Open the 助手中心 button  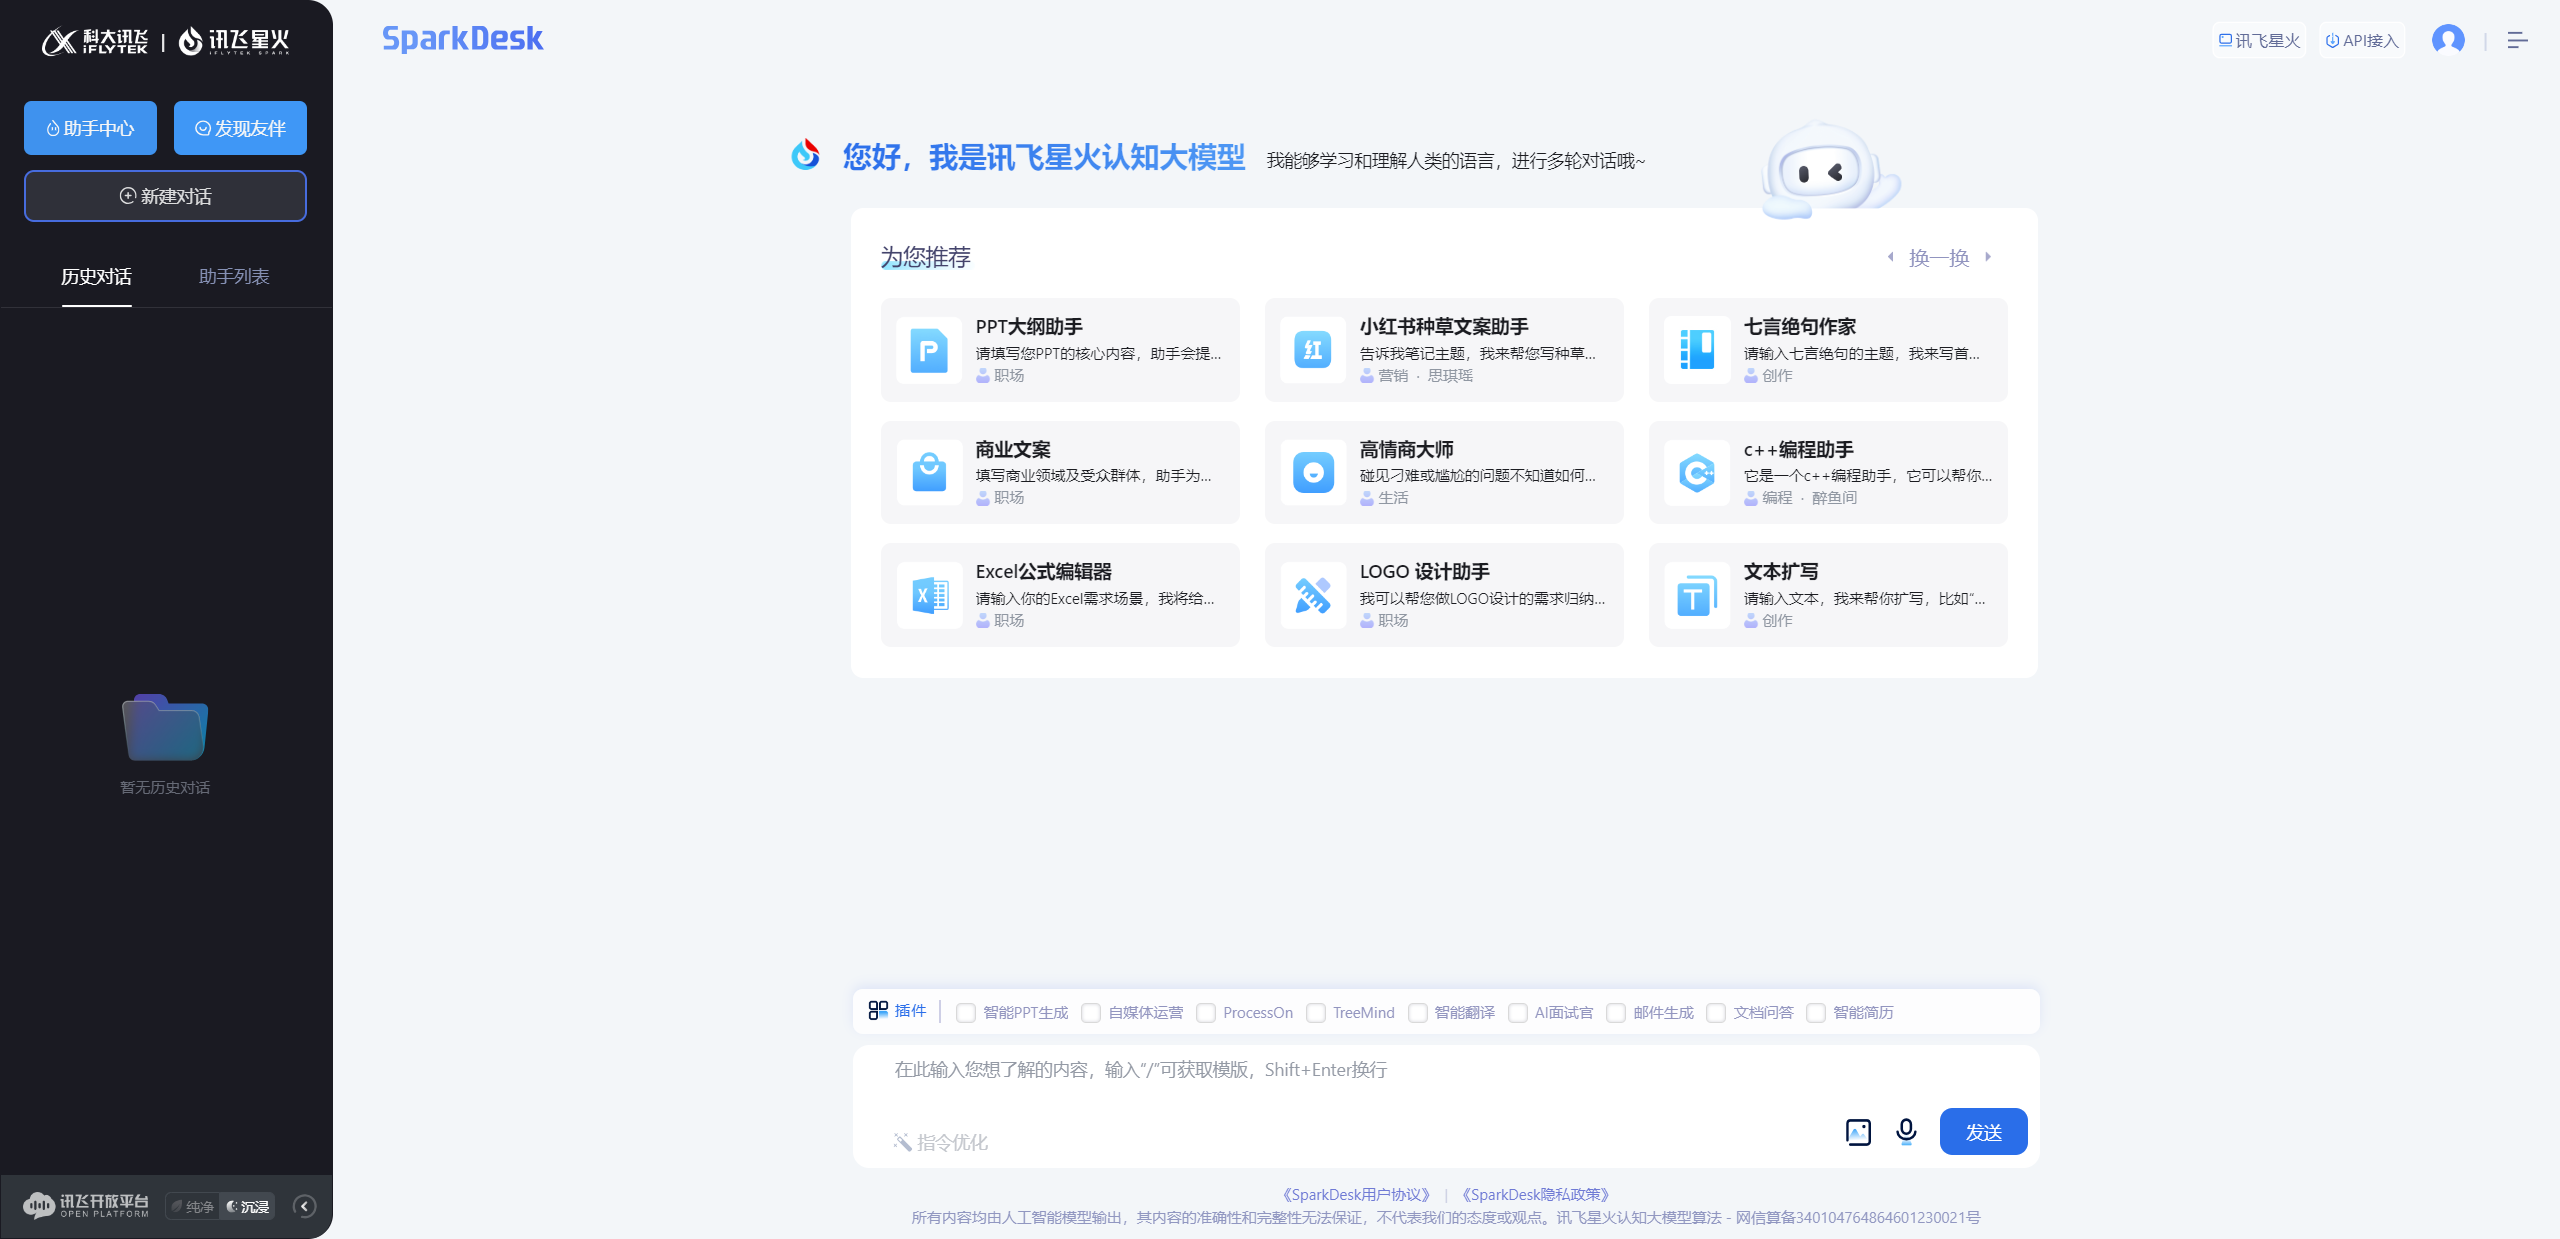click(x=90, y=128)
